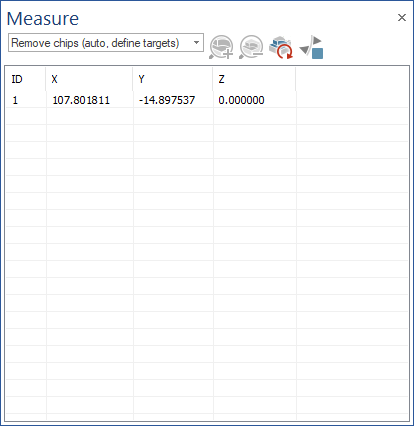Sort by the X column header
This screenshot has width=414, height=426.
pos(89,79)
